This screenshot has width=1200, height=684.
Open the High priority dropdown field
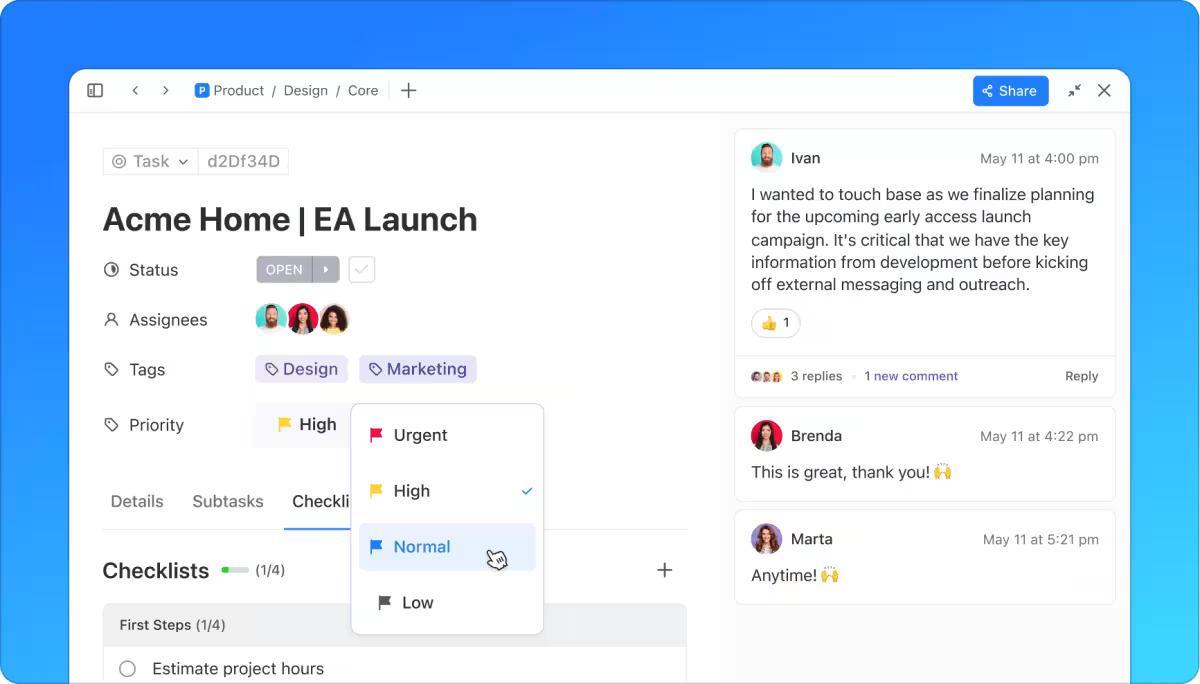[303, 424]
